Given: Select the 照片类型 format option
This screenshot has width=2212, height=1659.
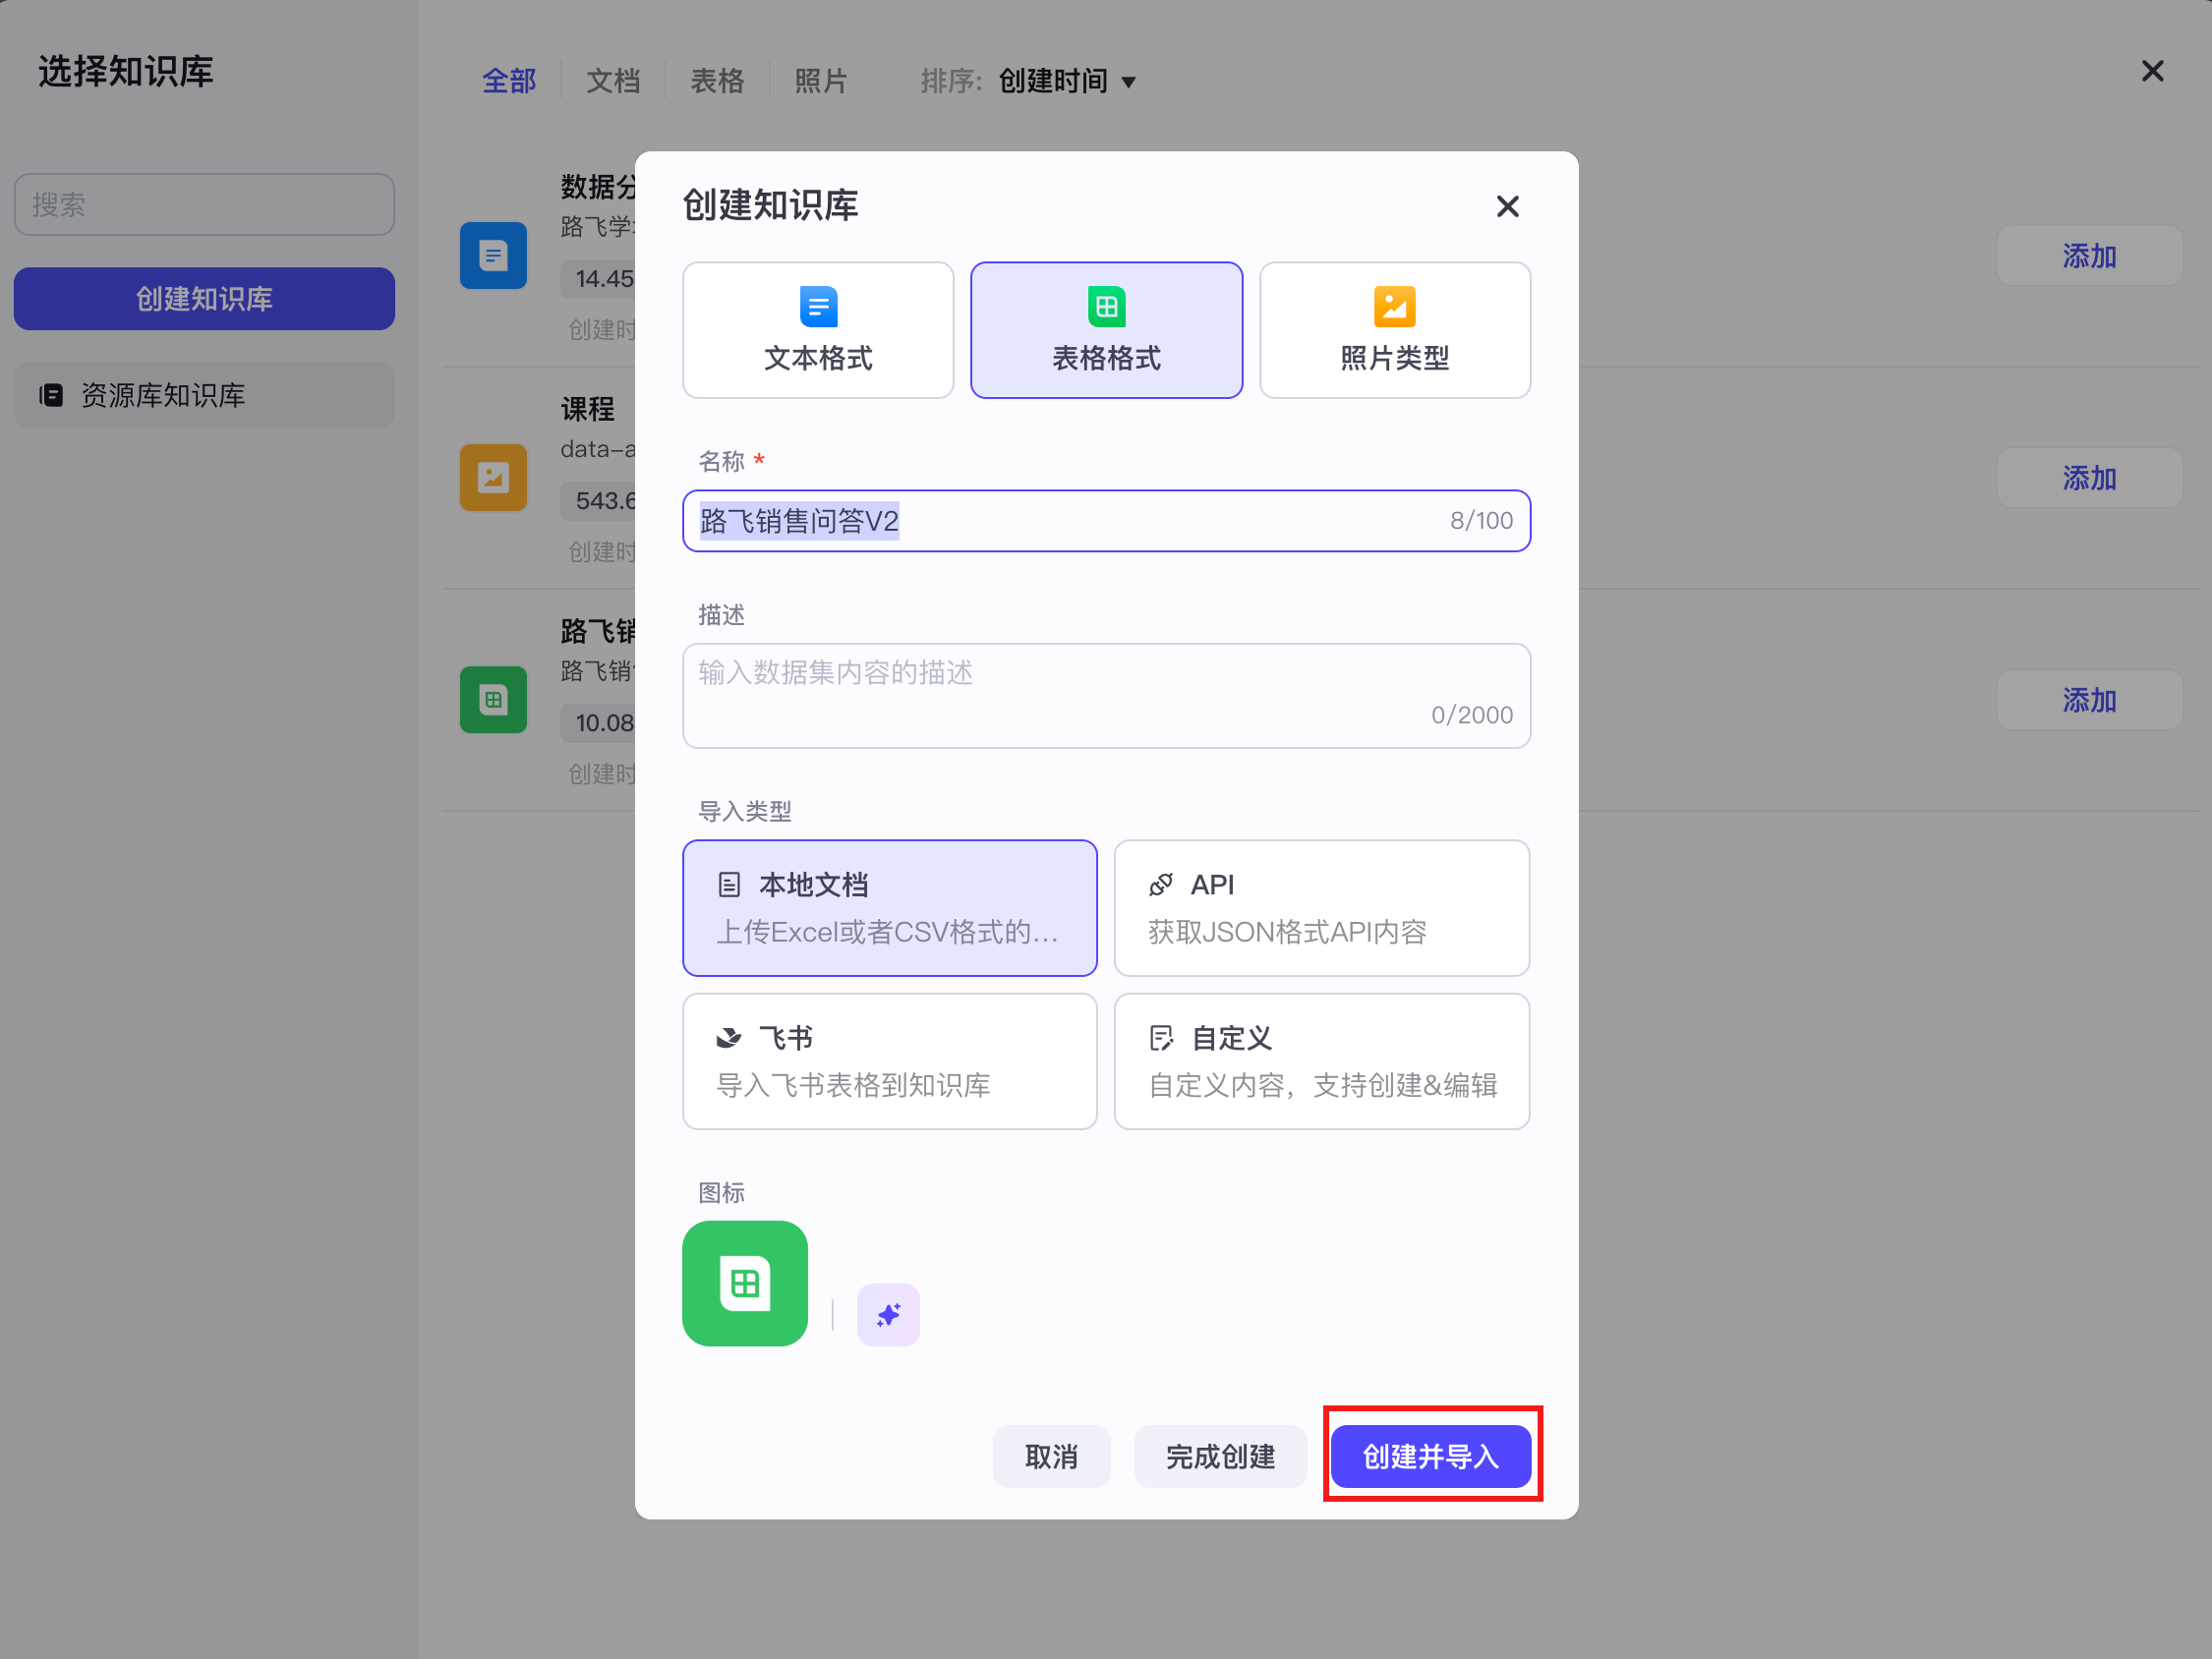Looking at the screenshot, I should click(x=1394, y=330).
